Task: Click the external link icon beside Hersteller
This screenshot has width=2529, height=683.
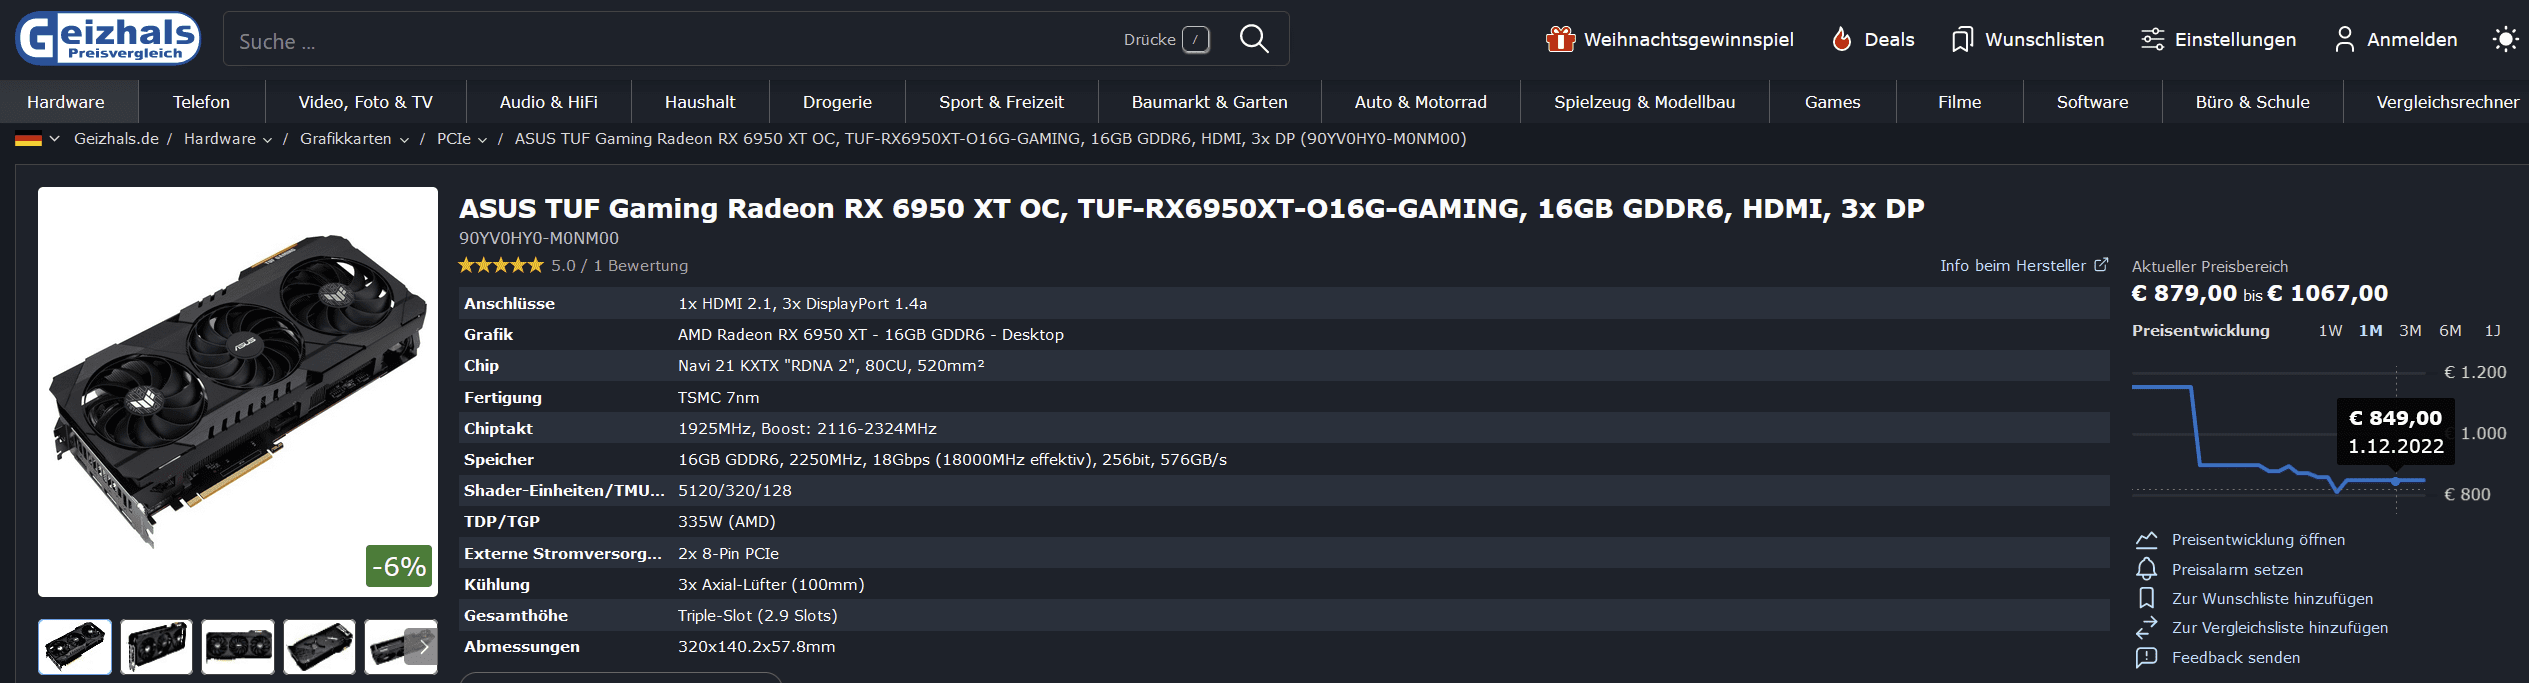Action: pyautogui.click(x=2101, y=264)
